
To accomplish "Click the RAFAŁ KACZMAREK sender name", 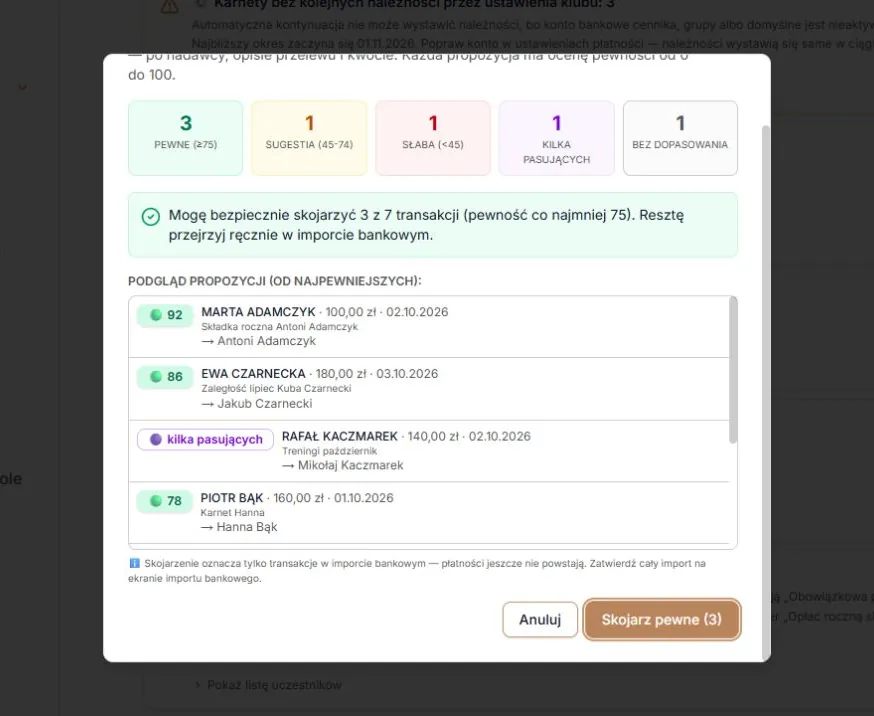I will [x=339, y=436].
